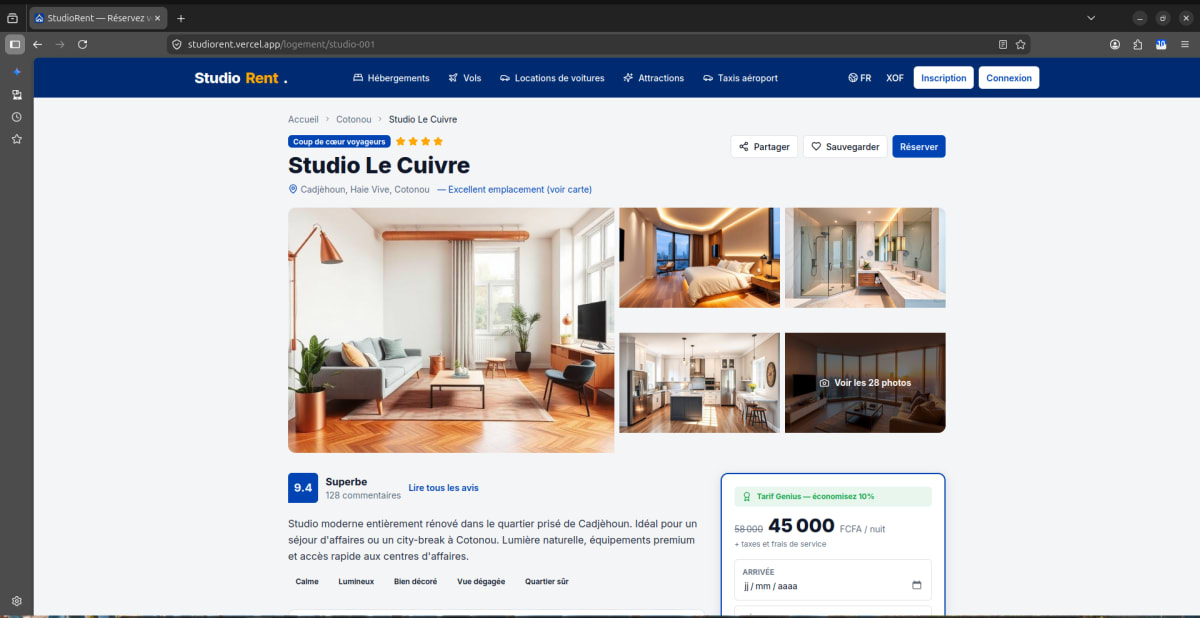Click the Bien décoré tag

click(x=415, y=581)
